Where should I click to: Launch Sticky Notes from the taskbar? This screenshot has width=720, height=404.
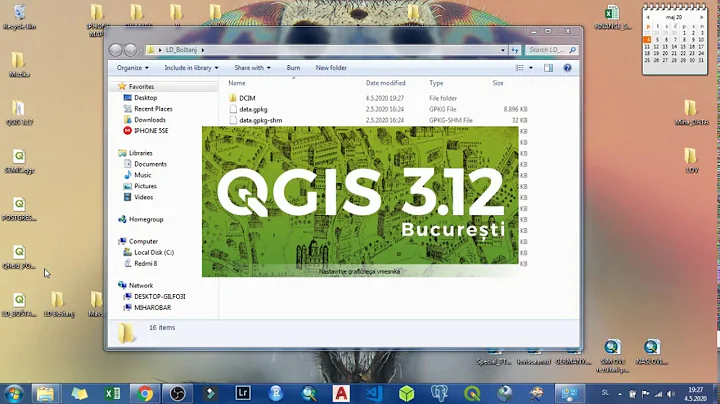tap(79, 393)
